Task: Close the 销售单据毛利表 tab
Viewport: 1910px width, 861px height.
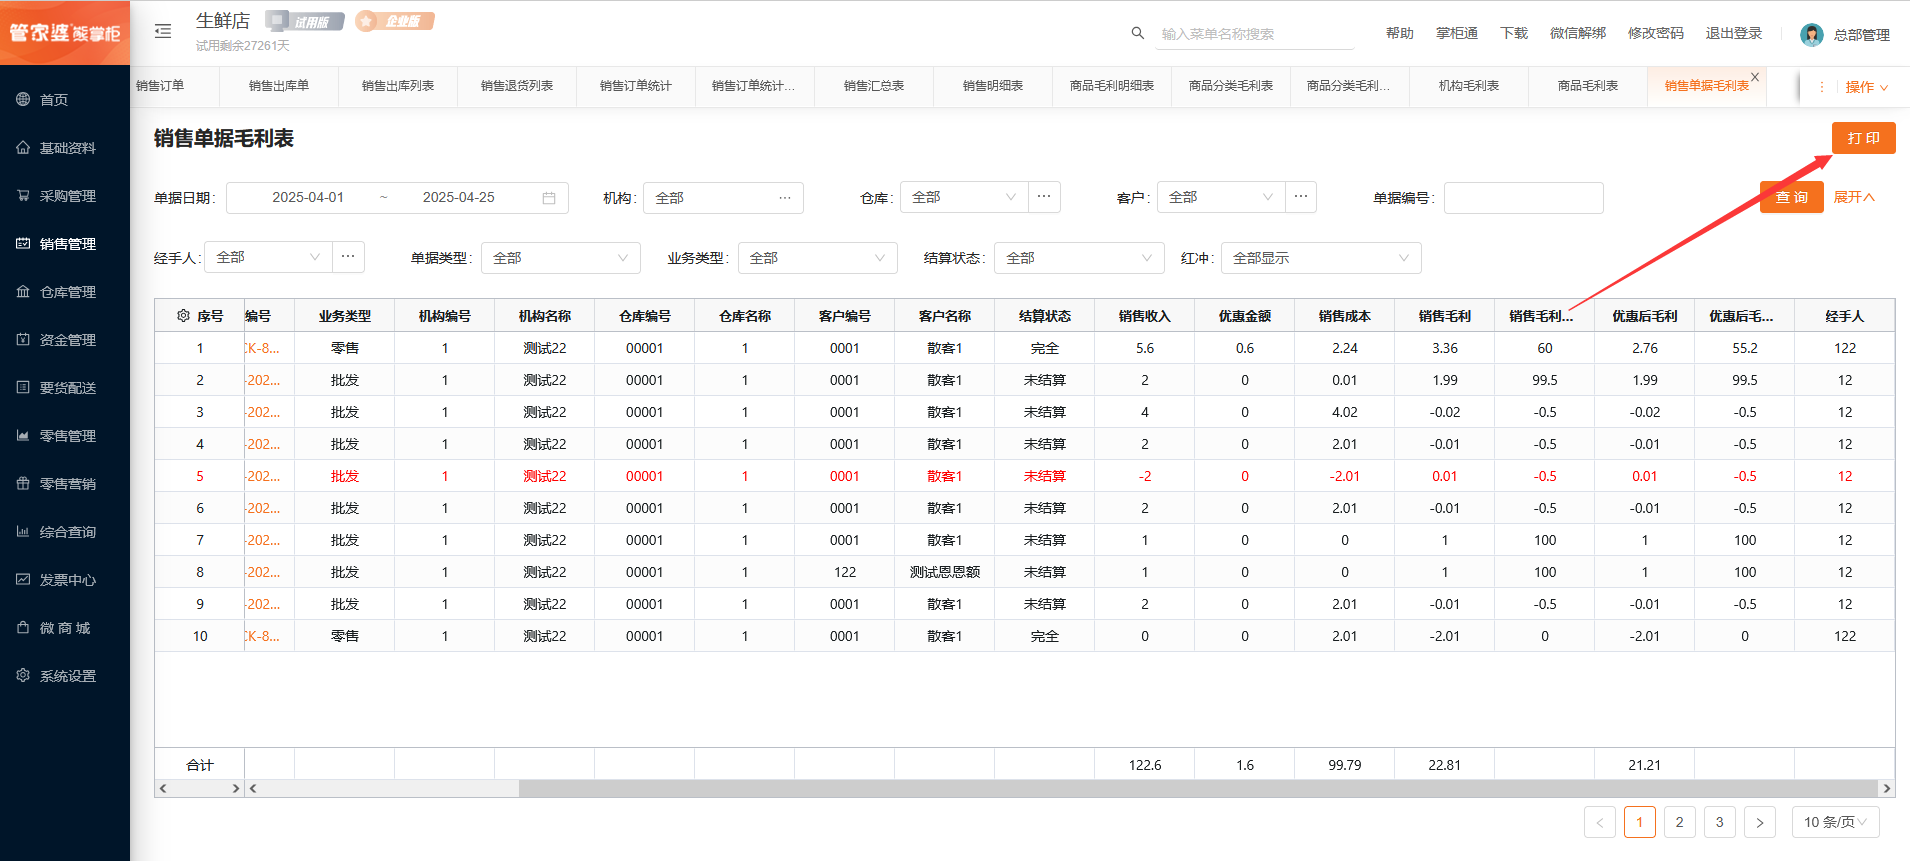Action: 1755,77
